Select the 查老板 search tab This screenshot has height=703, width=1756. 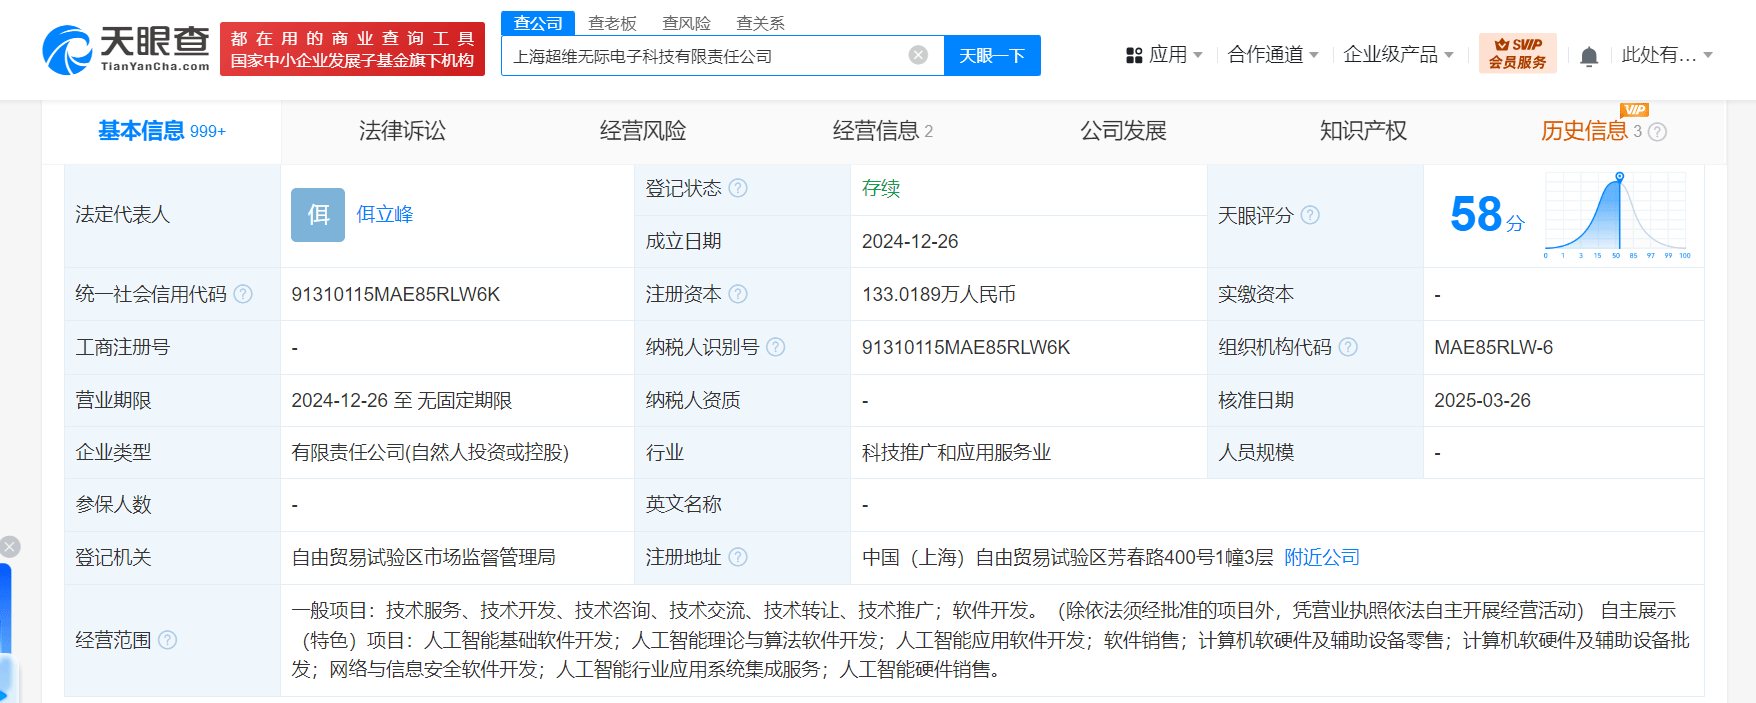tap(612, 23)
